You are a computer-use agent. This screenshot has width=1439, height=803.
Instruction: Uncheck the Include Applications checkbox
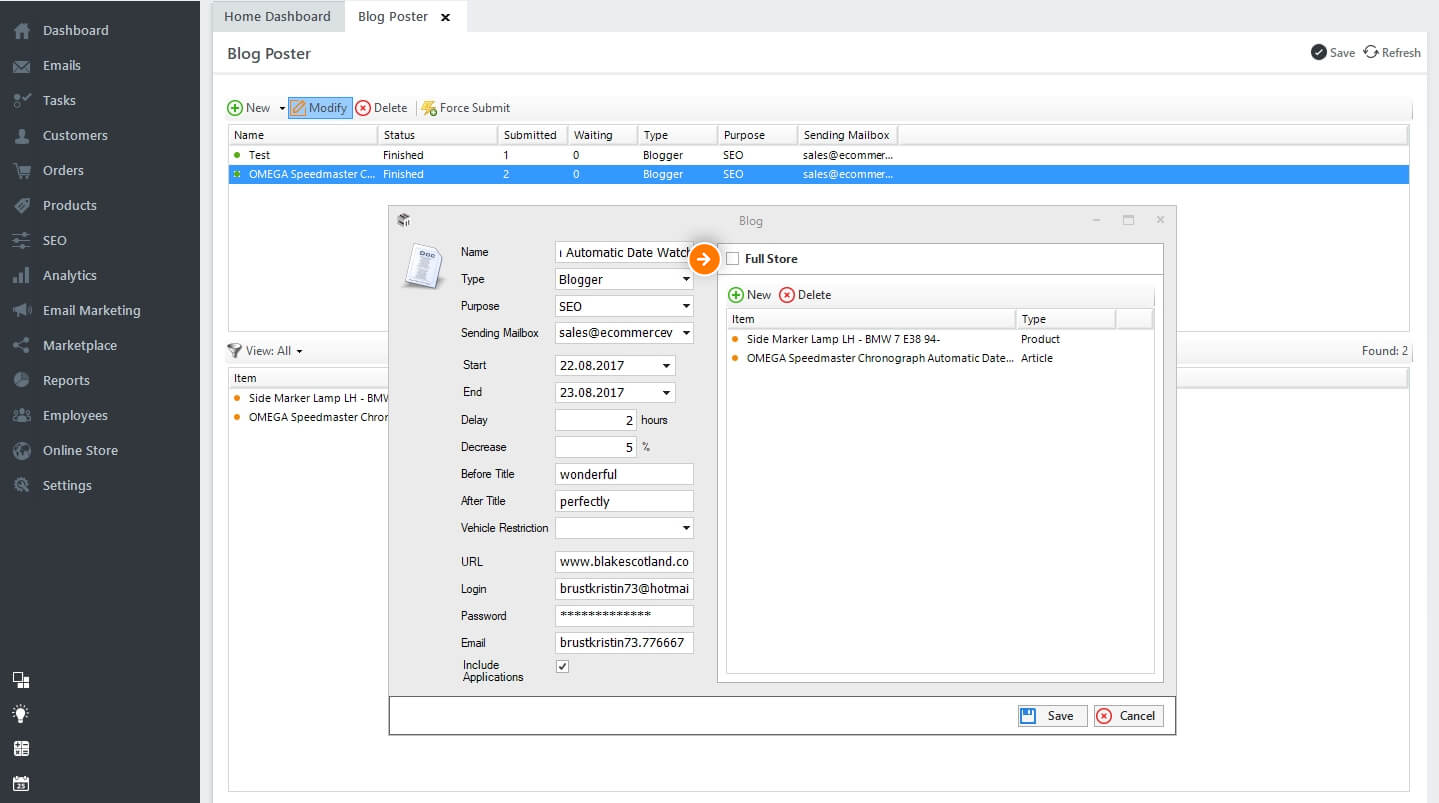562,666
